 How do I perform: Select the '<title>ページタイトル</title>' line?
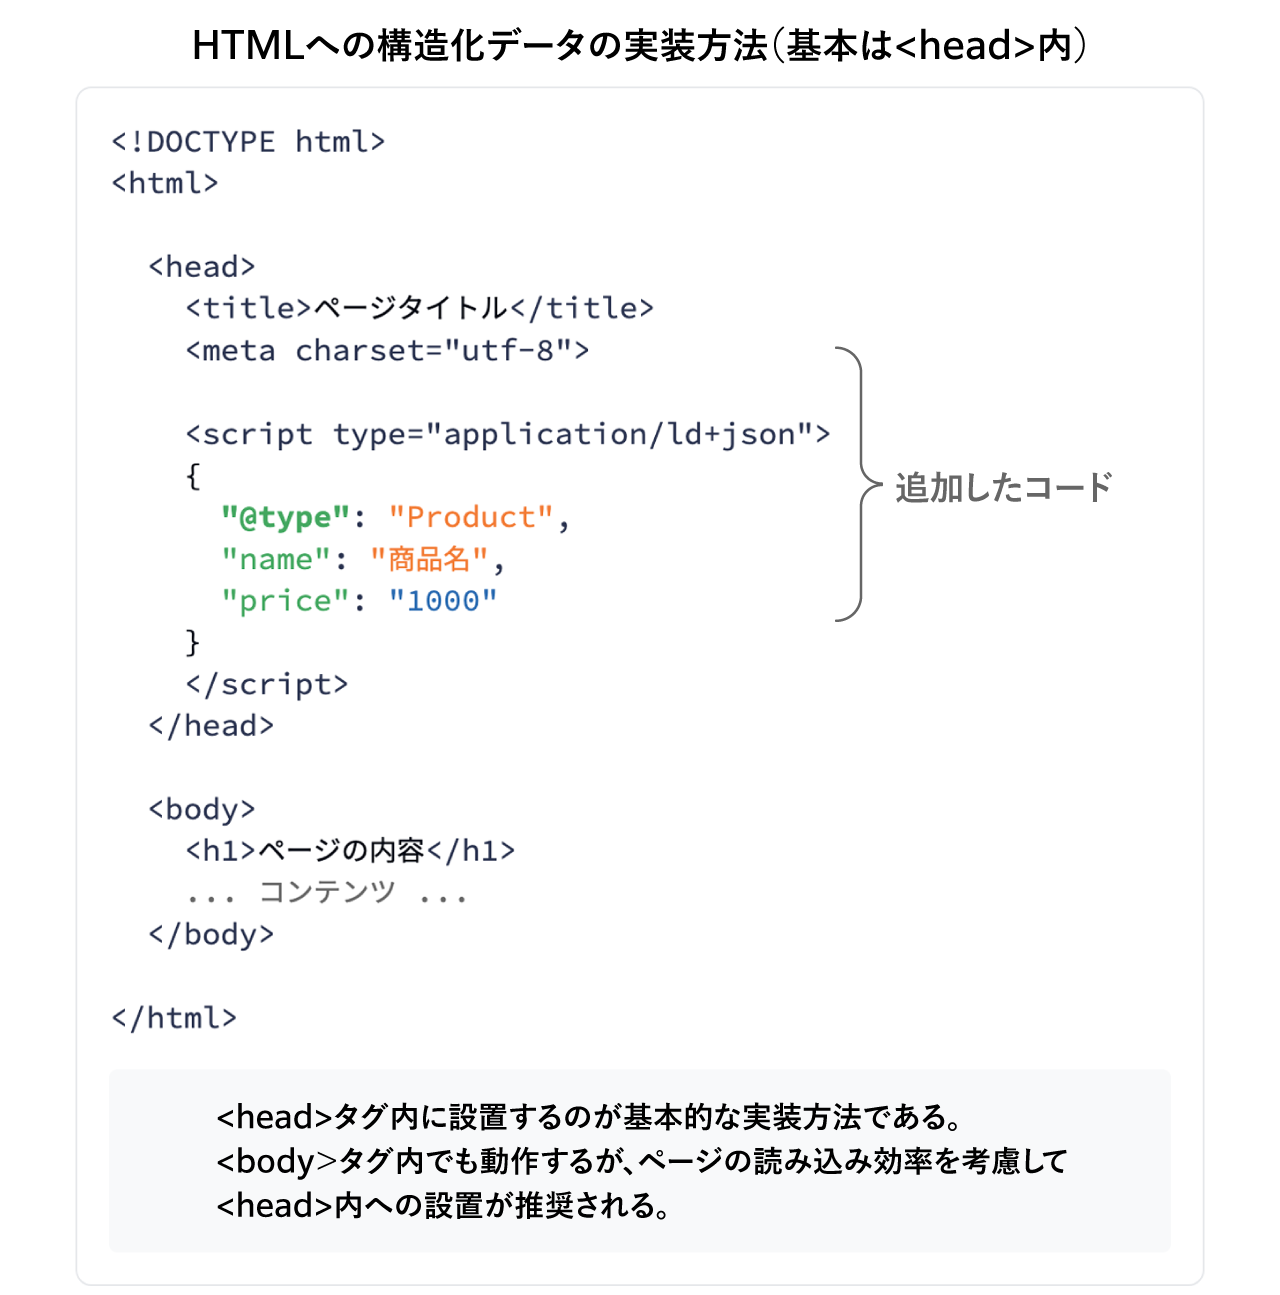(420, 308)
